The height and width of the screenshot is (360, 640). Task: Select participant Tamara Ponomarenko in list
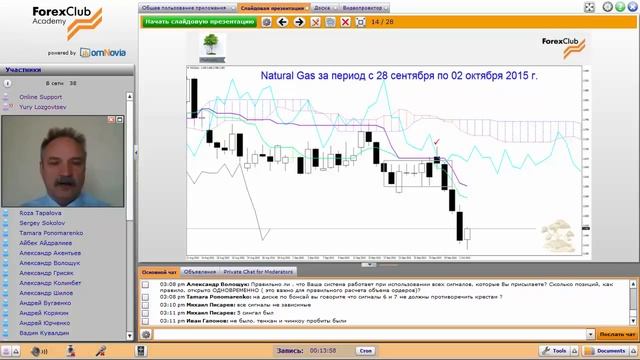pyautogui.click(x=51, y=233)
